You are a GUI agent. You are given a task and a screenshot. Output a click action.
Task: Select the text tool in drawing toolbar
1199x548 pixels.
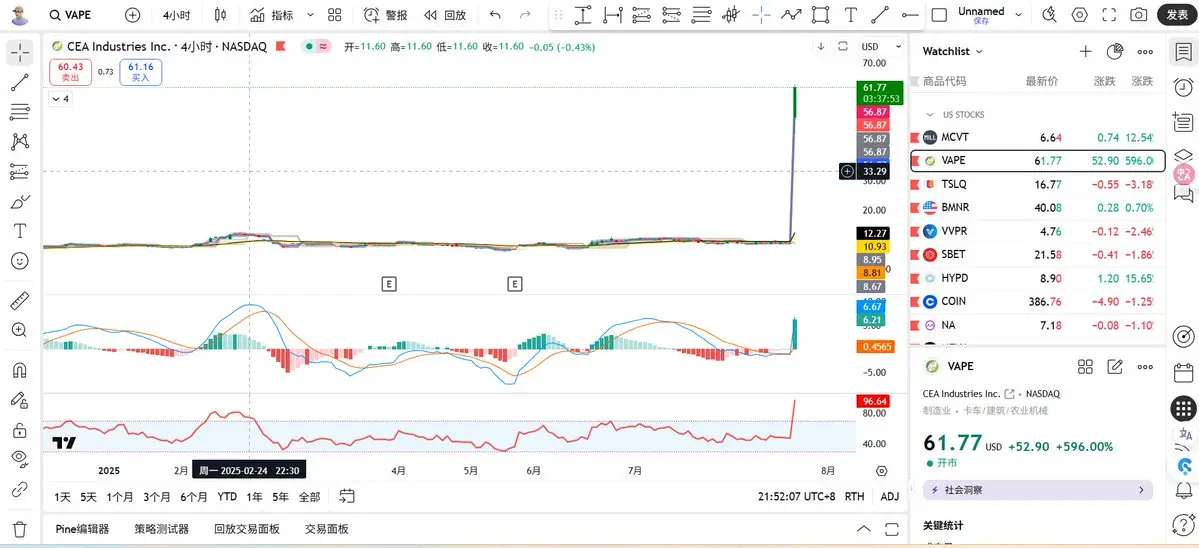click(x=850, y=15)
